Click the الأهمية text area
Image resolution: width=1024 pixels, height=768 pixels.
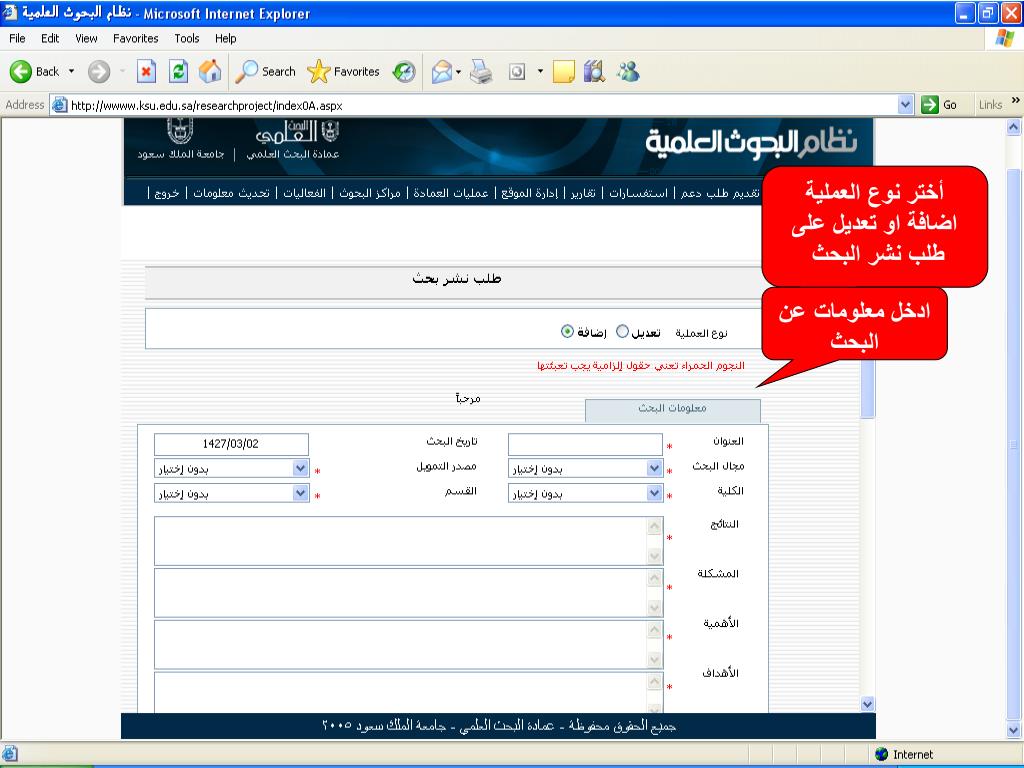(x=409, y=645)
